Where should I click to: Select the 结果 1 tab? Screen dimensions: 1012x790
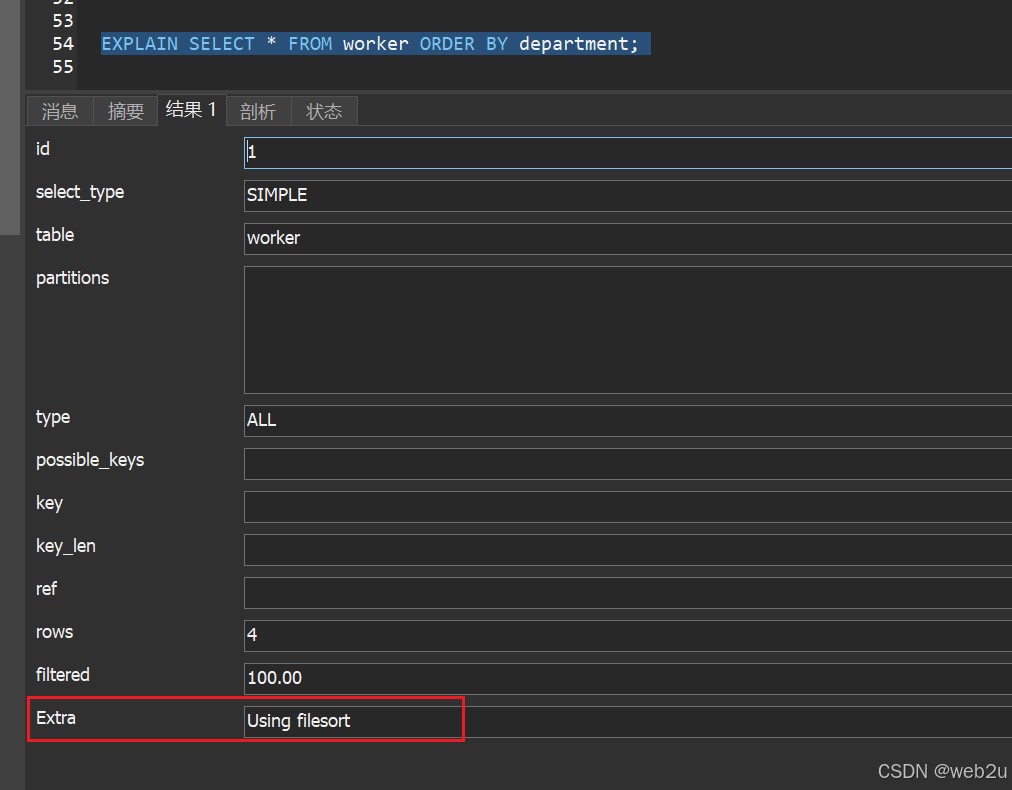pos(191,110)
